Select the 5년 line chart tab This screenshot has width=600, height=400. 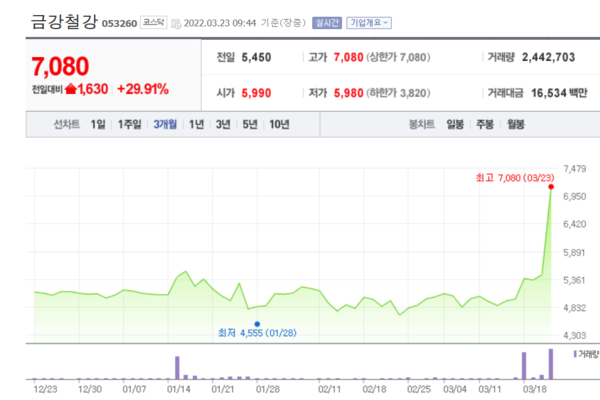pos(250,124)
